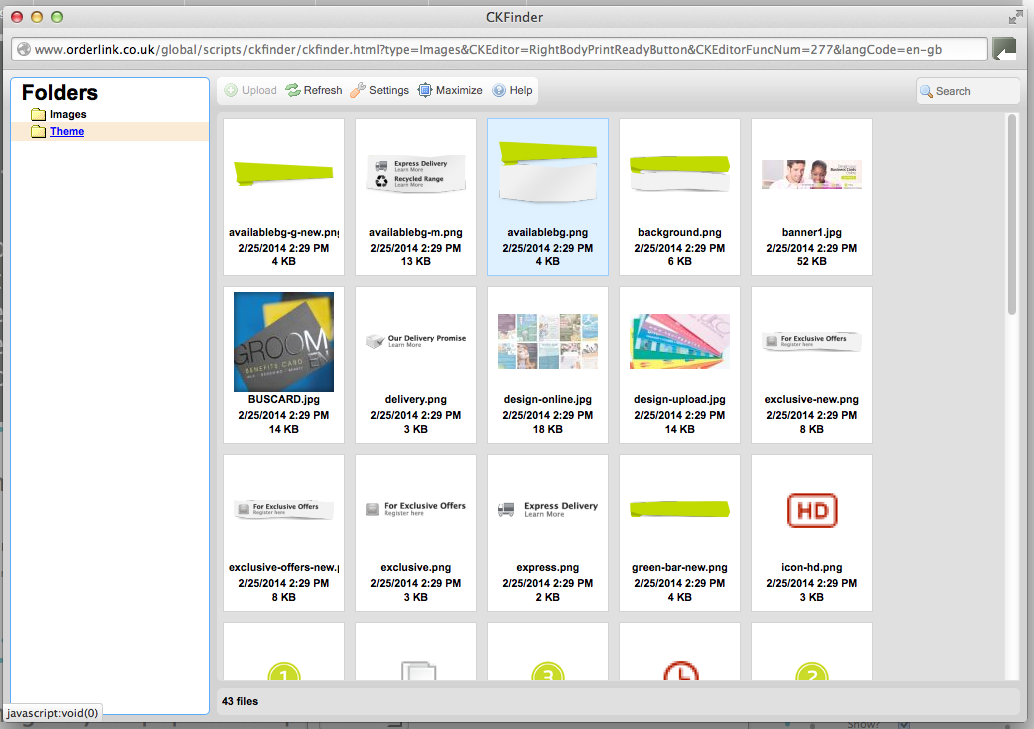Click the fullscreen arrows icon in the title bar
The height and width of the screenshot is (729, 1034).
(x=1016, y=17)
